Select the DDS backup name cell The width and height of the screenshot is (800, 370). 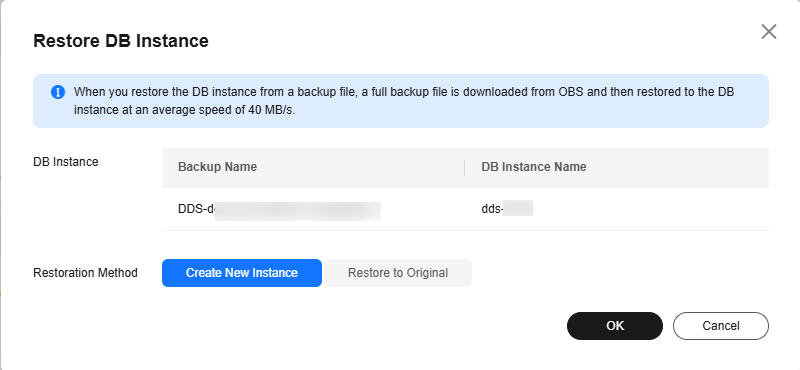(x=279, y=209)
